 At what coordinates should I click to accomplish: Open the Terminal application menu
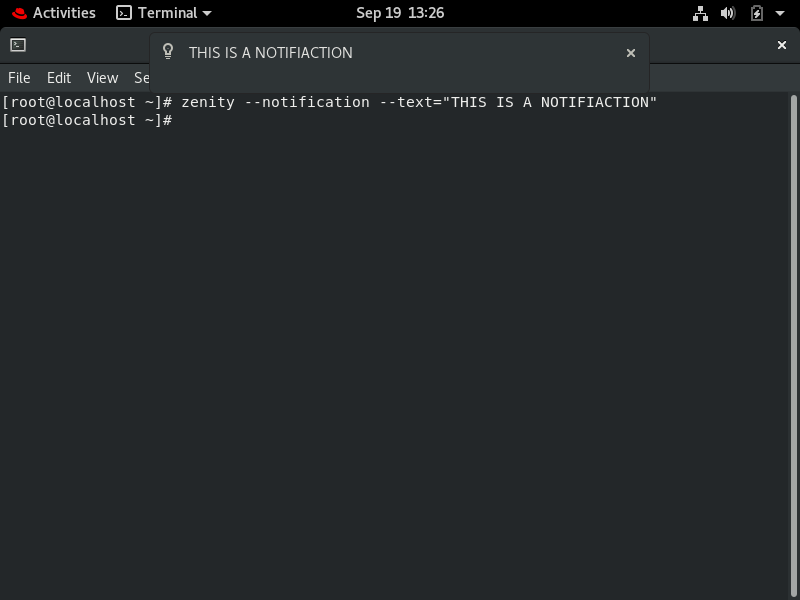164,13
